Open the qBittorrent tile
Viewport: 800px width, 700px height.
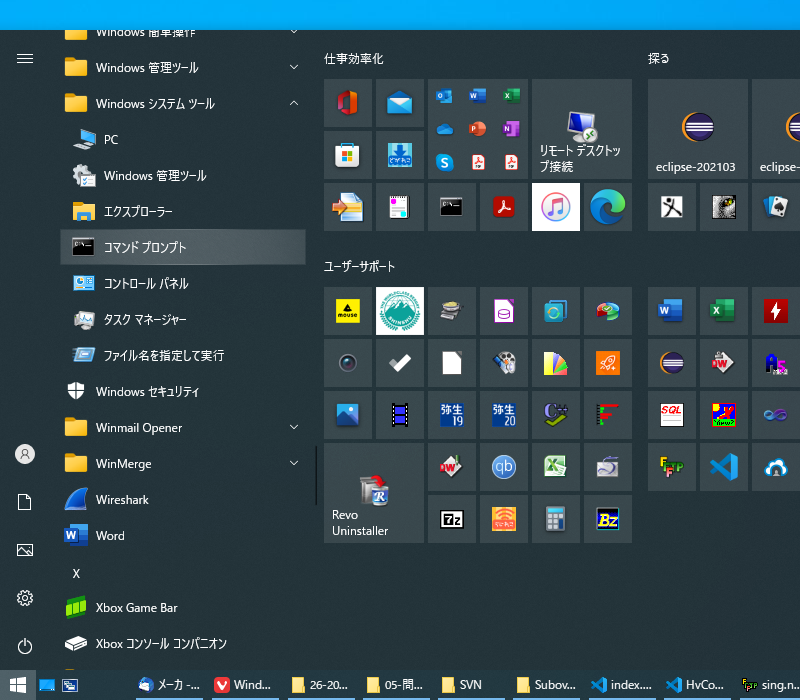click(x=504, y=467)
